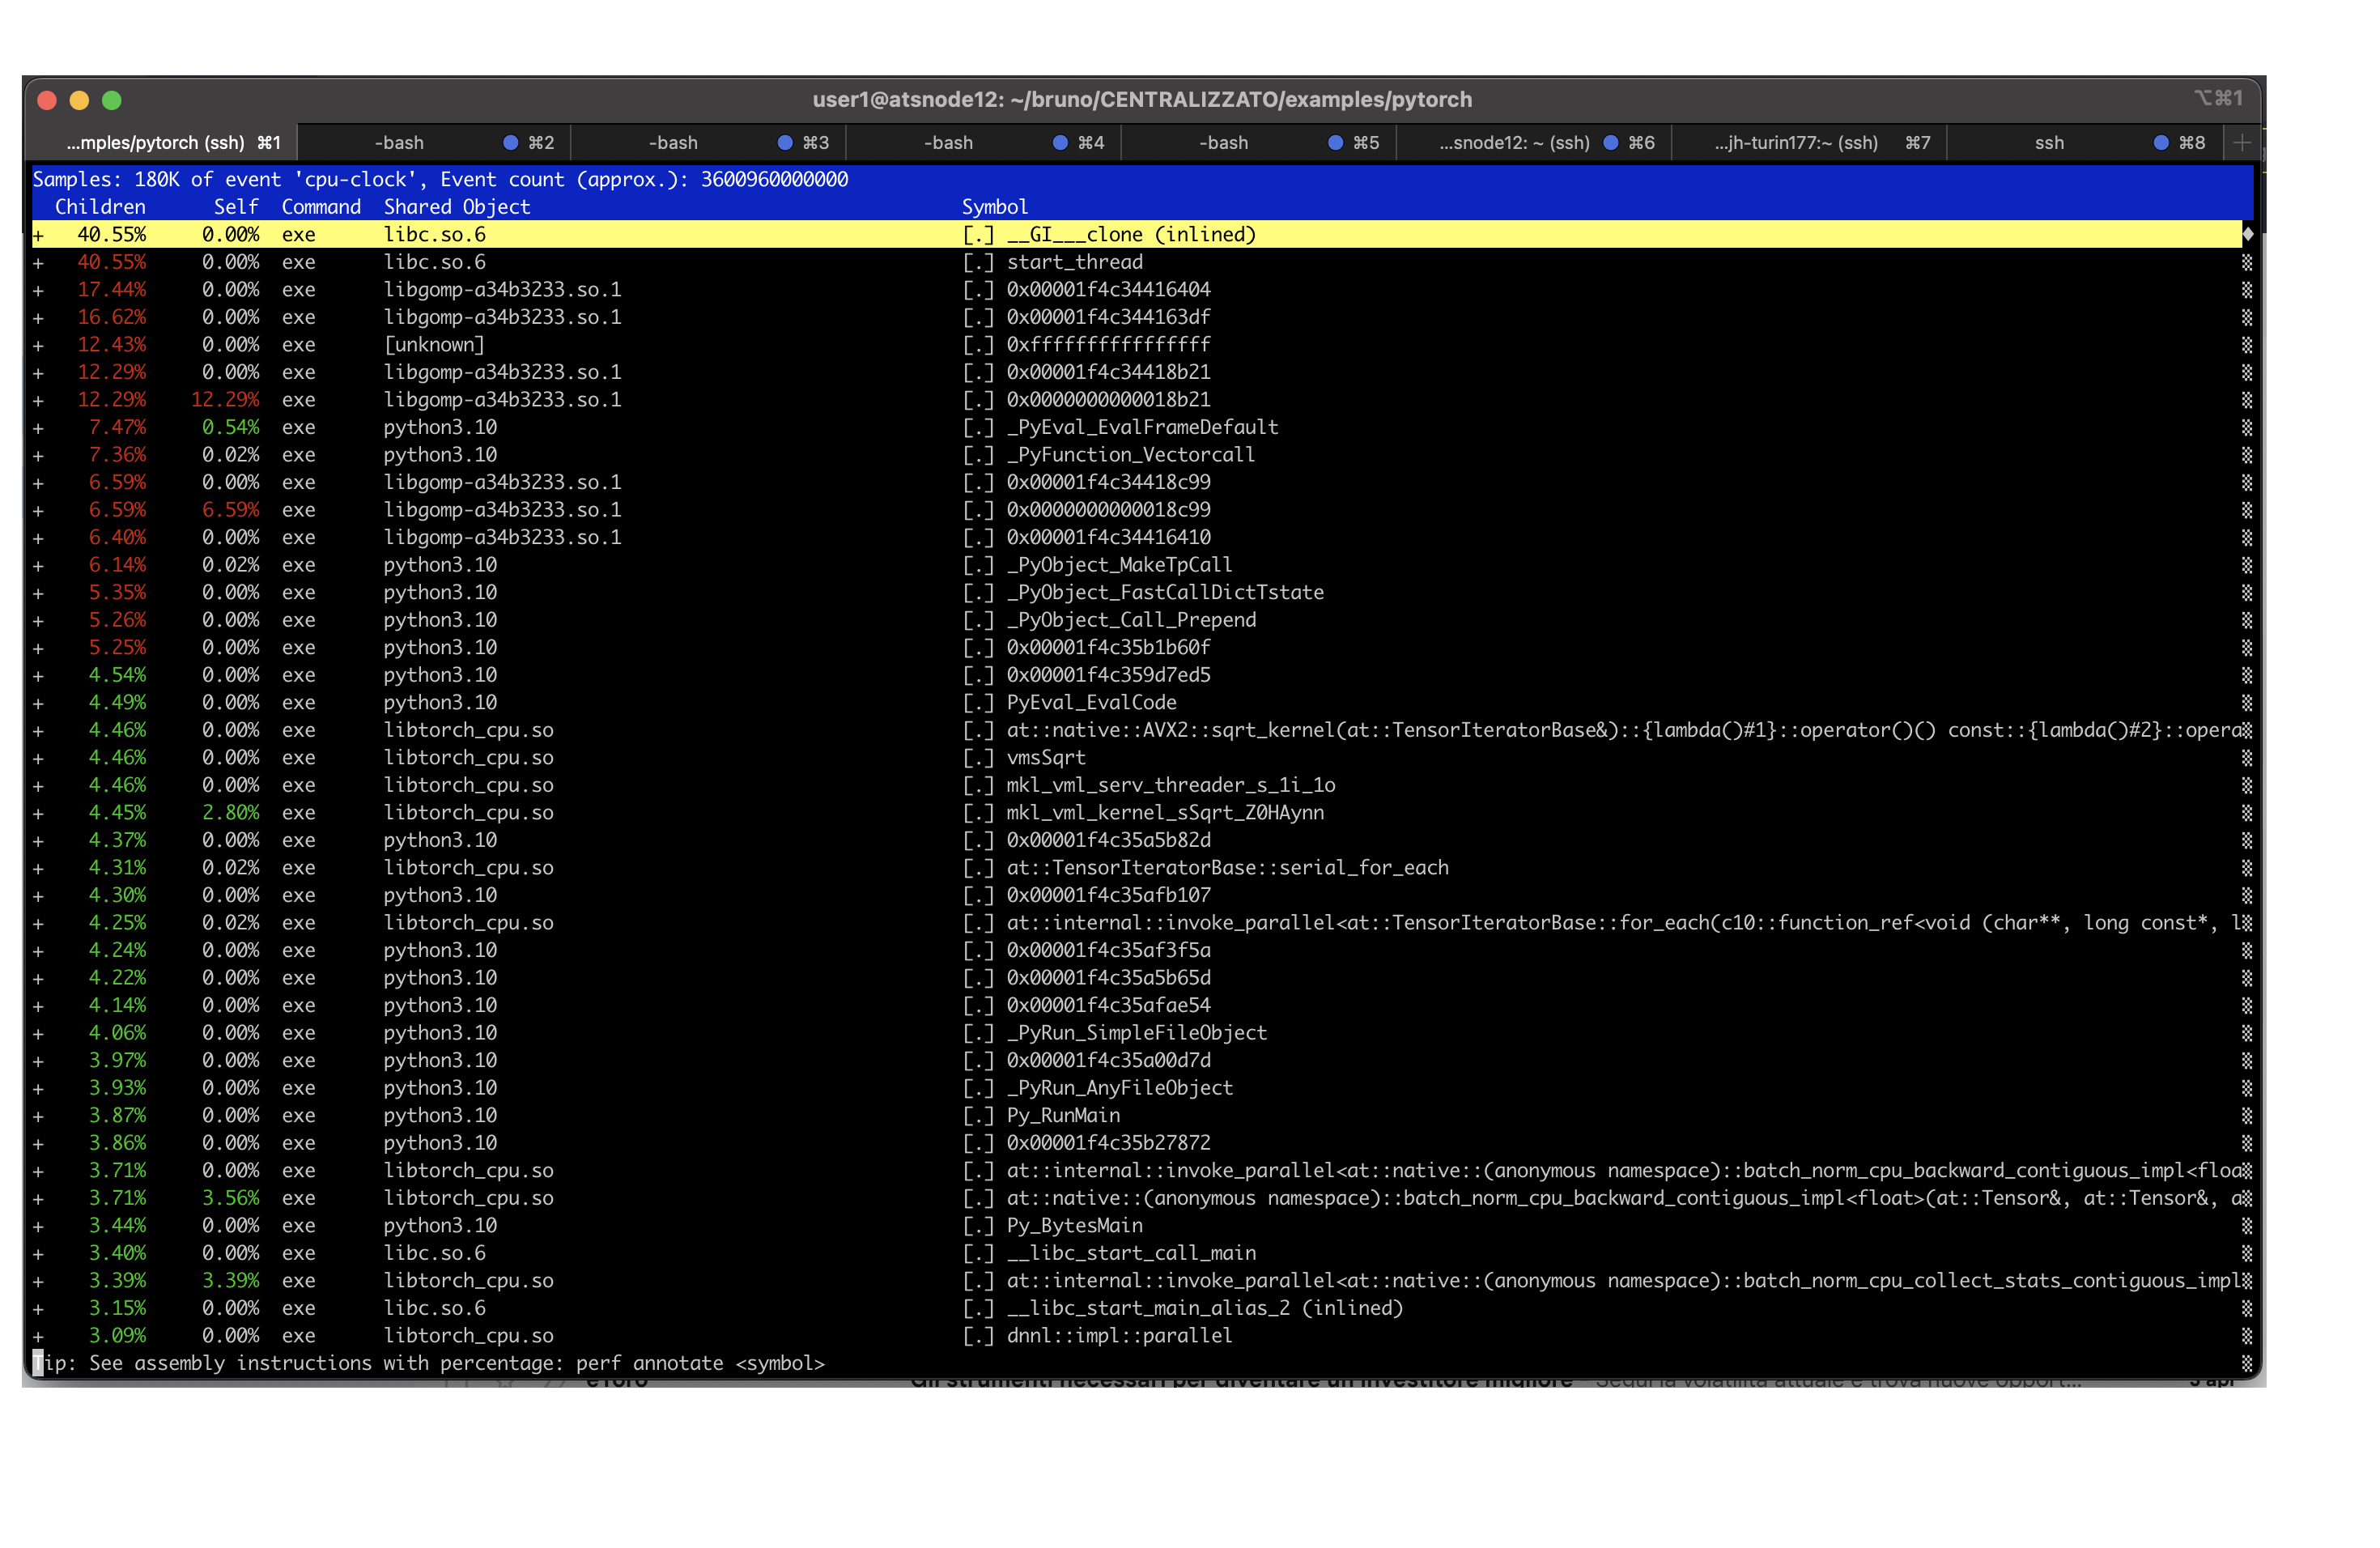Click the blue activity dot on the snode12 ⌘6 tab

click(1610, 142)
